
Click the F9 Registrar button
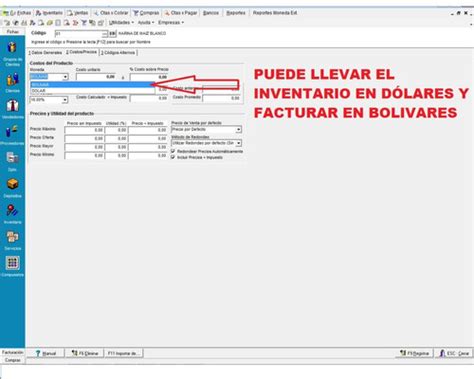point(414,353)
